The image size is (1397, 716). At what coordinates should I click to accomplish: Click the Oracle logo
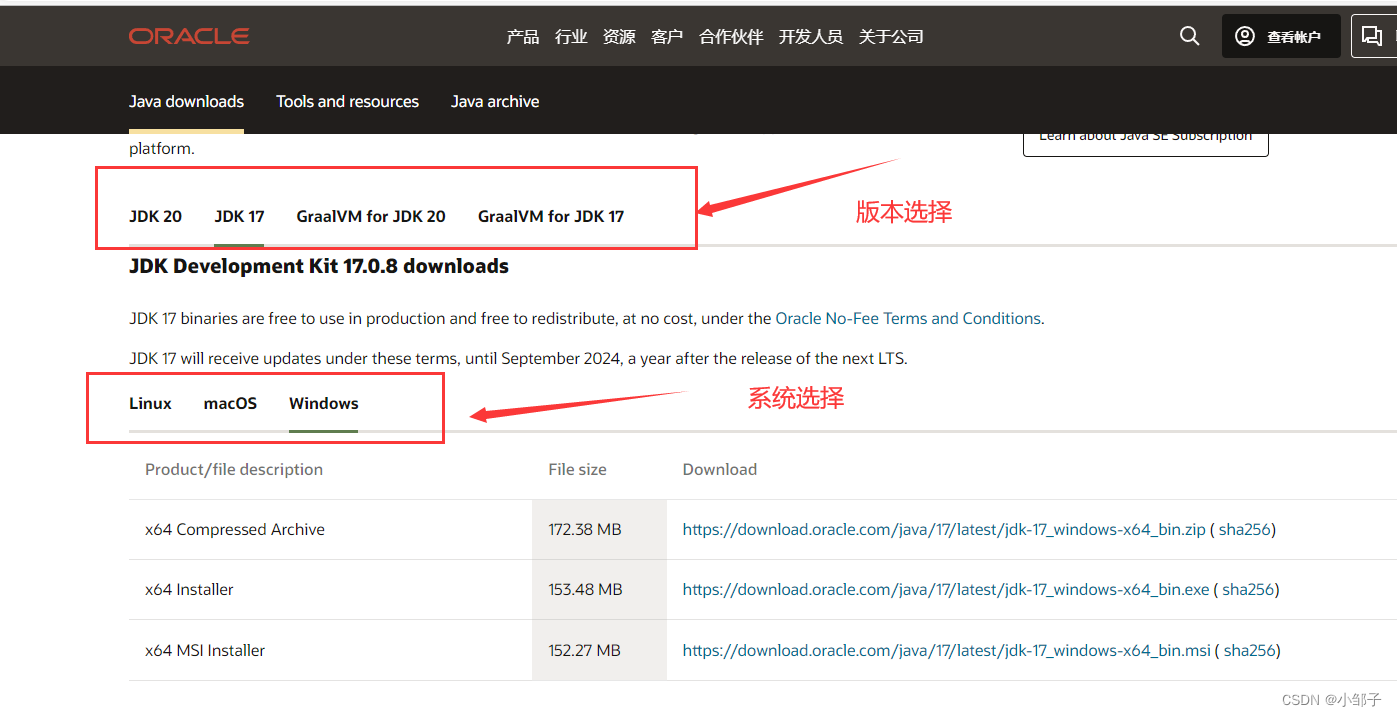pos(189,36)
